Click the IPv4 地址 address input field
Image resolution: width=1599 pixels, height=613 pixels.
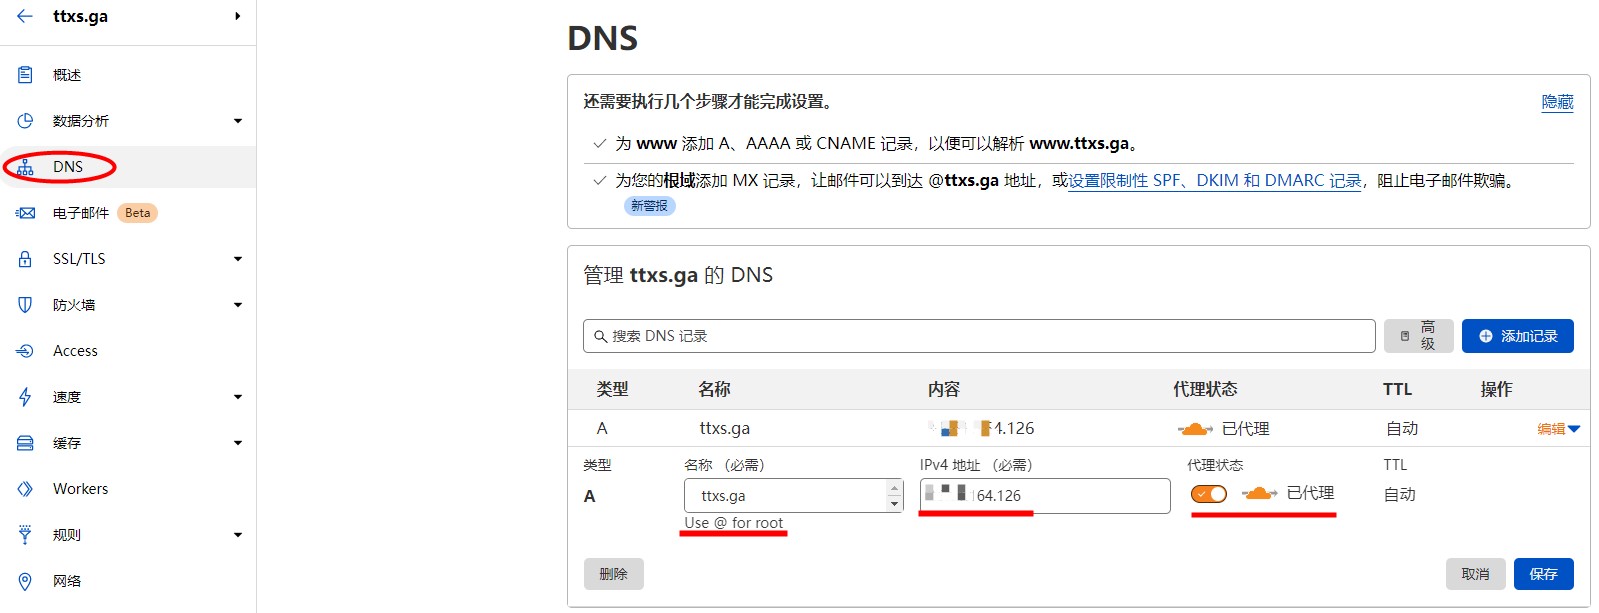1068,496
